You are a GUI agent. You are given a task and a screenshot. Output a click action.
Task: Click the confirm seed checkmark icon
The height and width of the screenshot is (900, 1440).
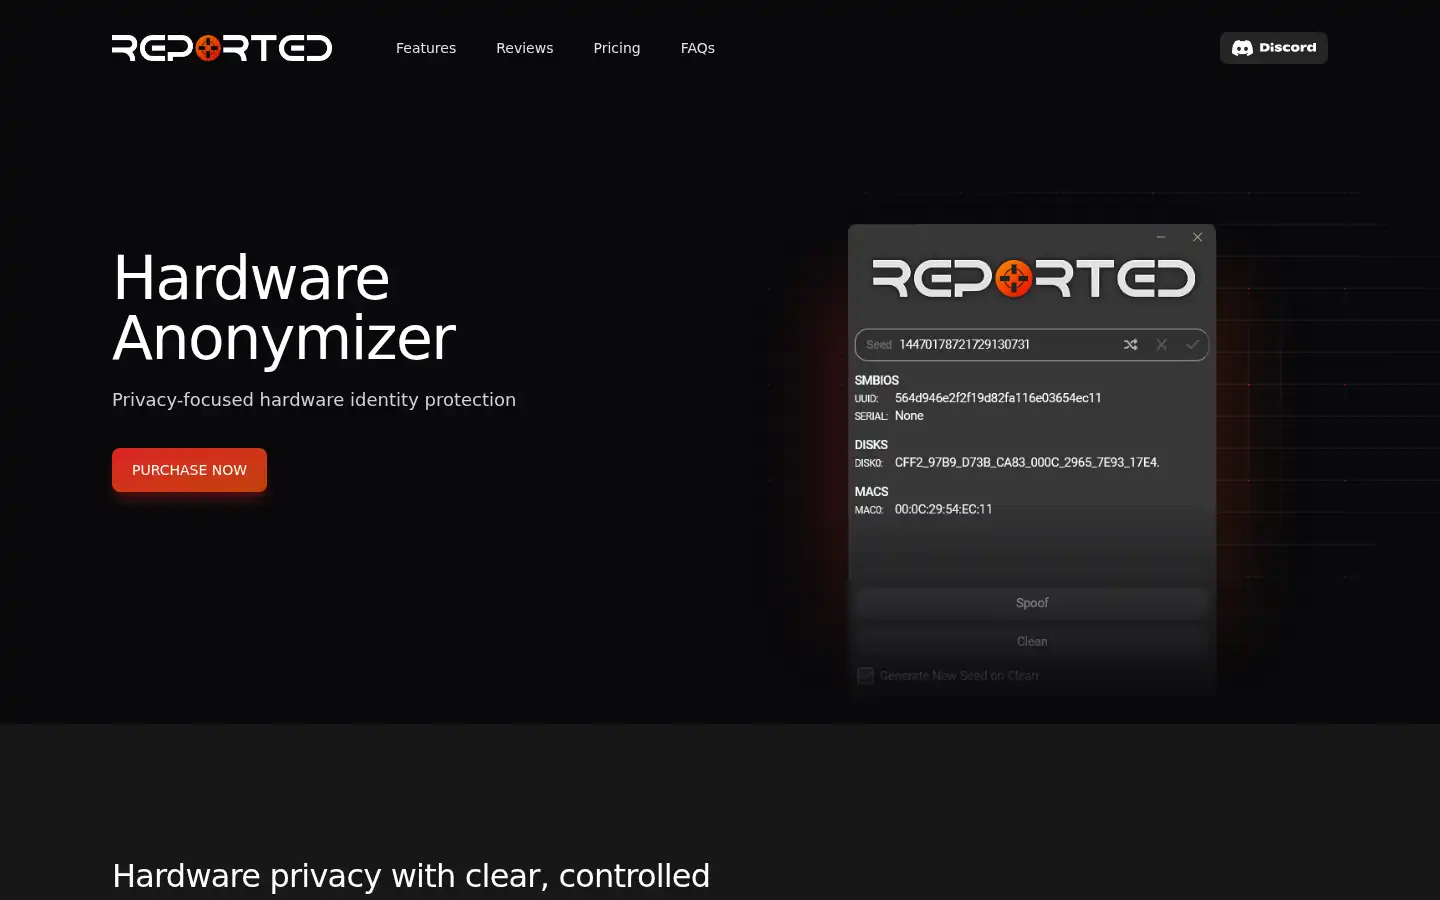(1192, 344)
